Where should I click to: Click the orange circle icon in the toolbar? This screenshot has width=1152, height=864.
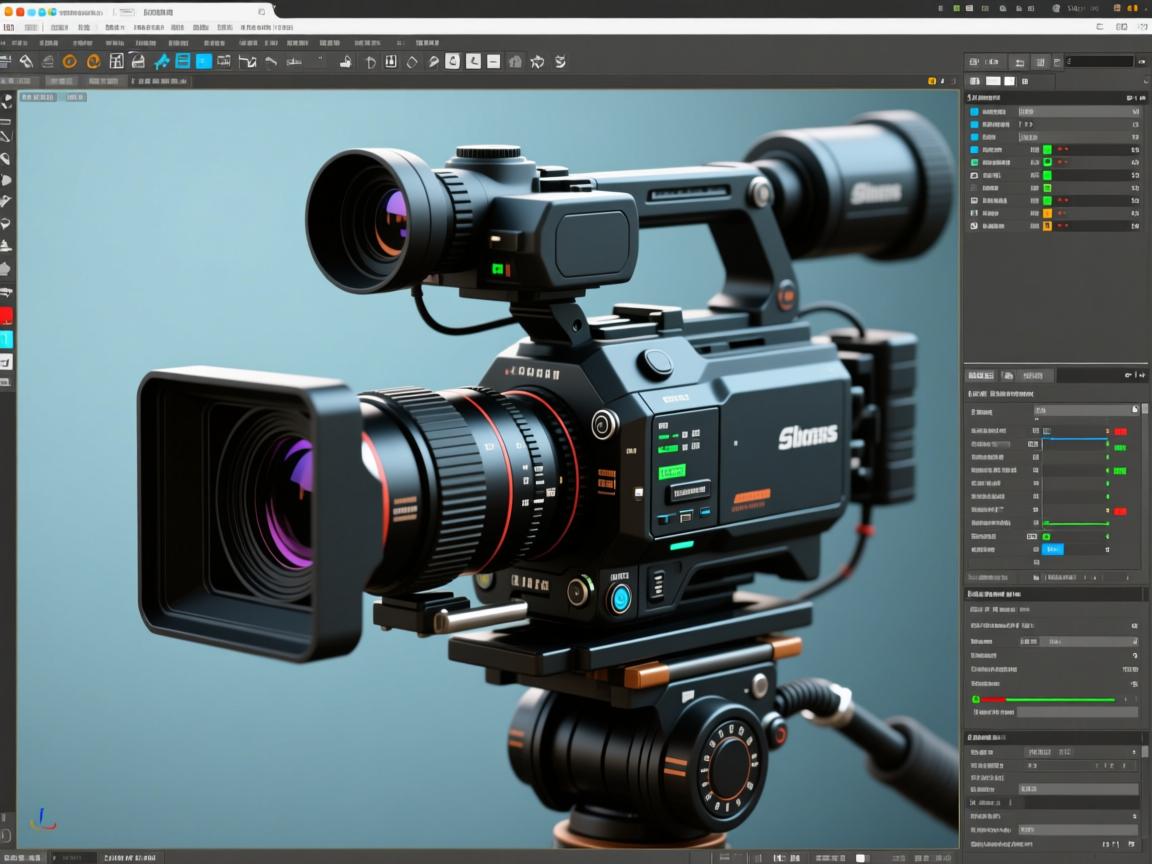pyautogui.click(x=69, y=61)
